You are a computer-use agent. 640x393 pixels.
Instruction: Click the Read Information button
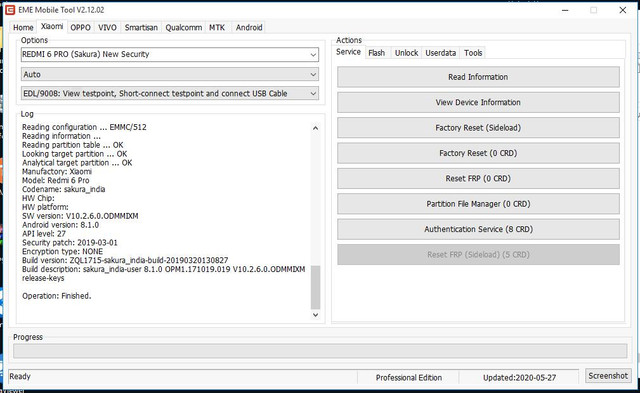click(478, 77)
